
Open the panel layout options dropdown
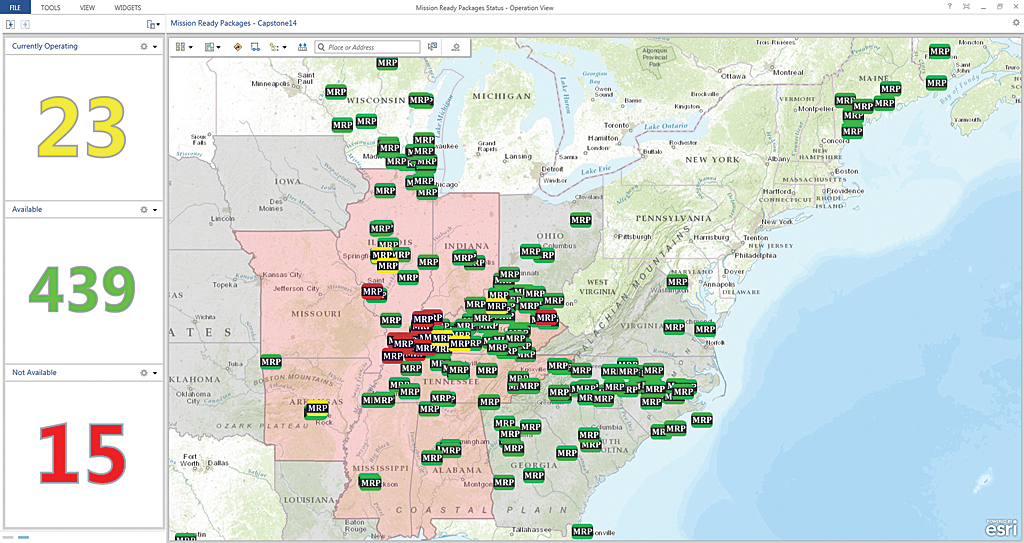coord(153,24)
